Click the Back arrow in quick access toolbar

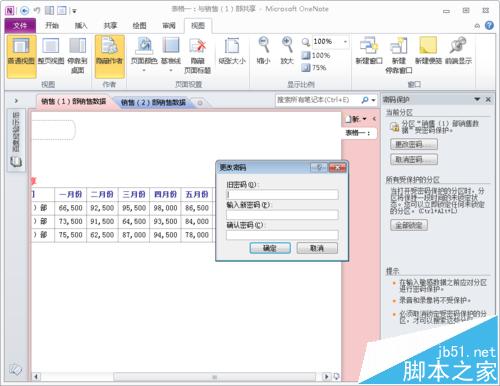(24, 11)
